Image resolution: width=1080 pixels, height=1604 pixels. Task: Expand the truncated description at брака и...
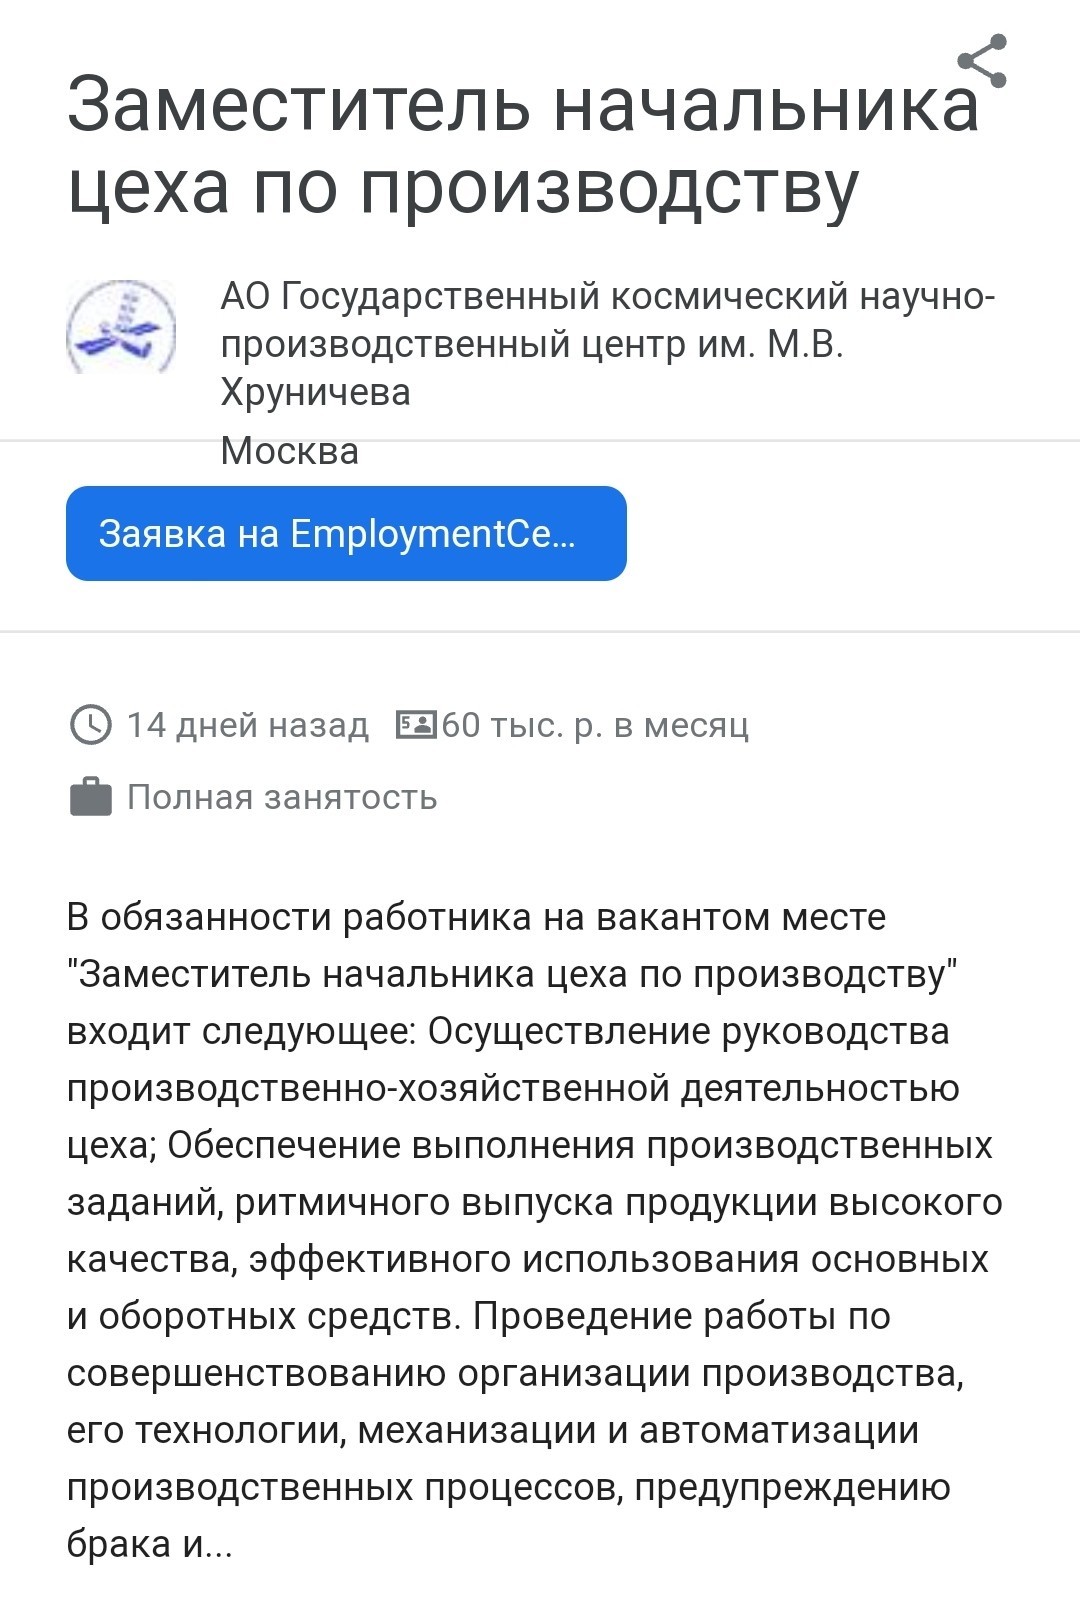(x=149, y=1544)
